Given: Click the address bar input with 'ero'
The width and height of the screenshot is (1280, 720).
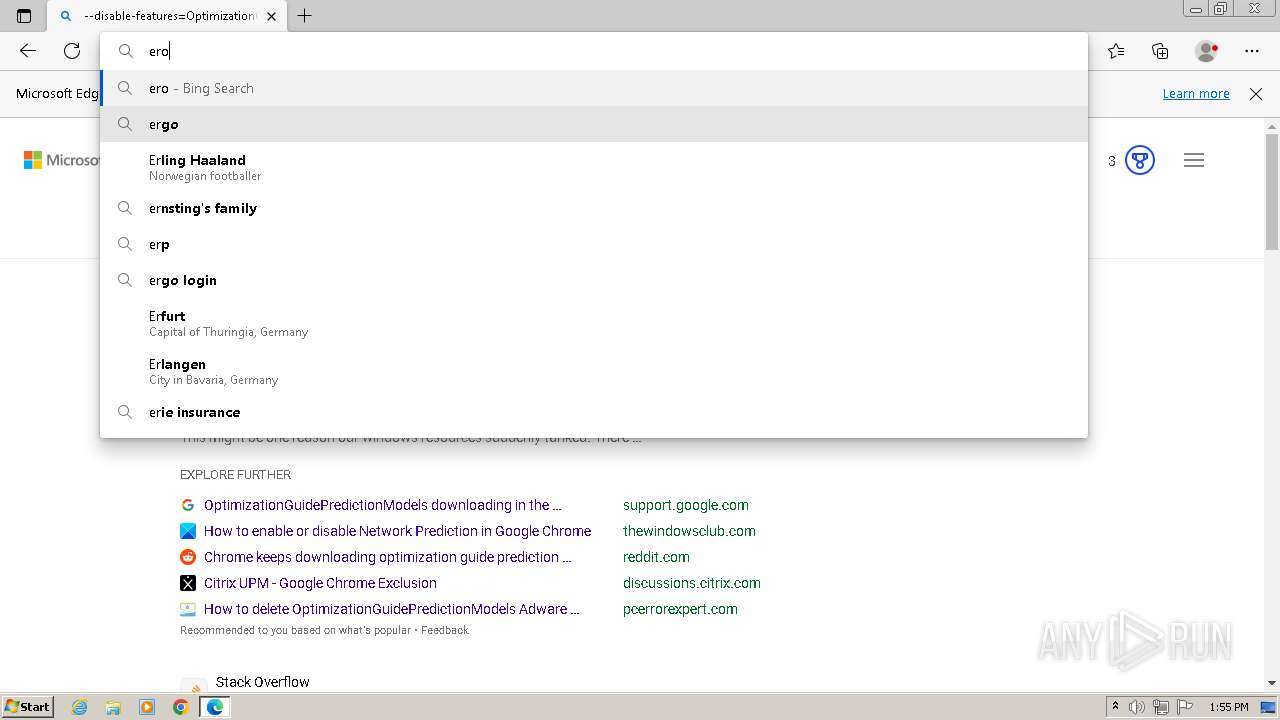Looking at the screenshot, I should [594, 51].
